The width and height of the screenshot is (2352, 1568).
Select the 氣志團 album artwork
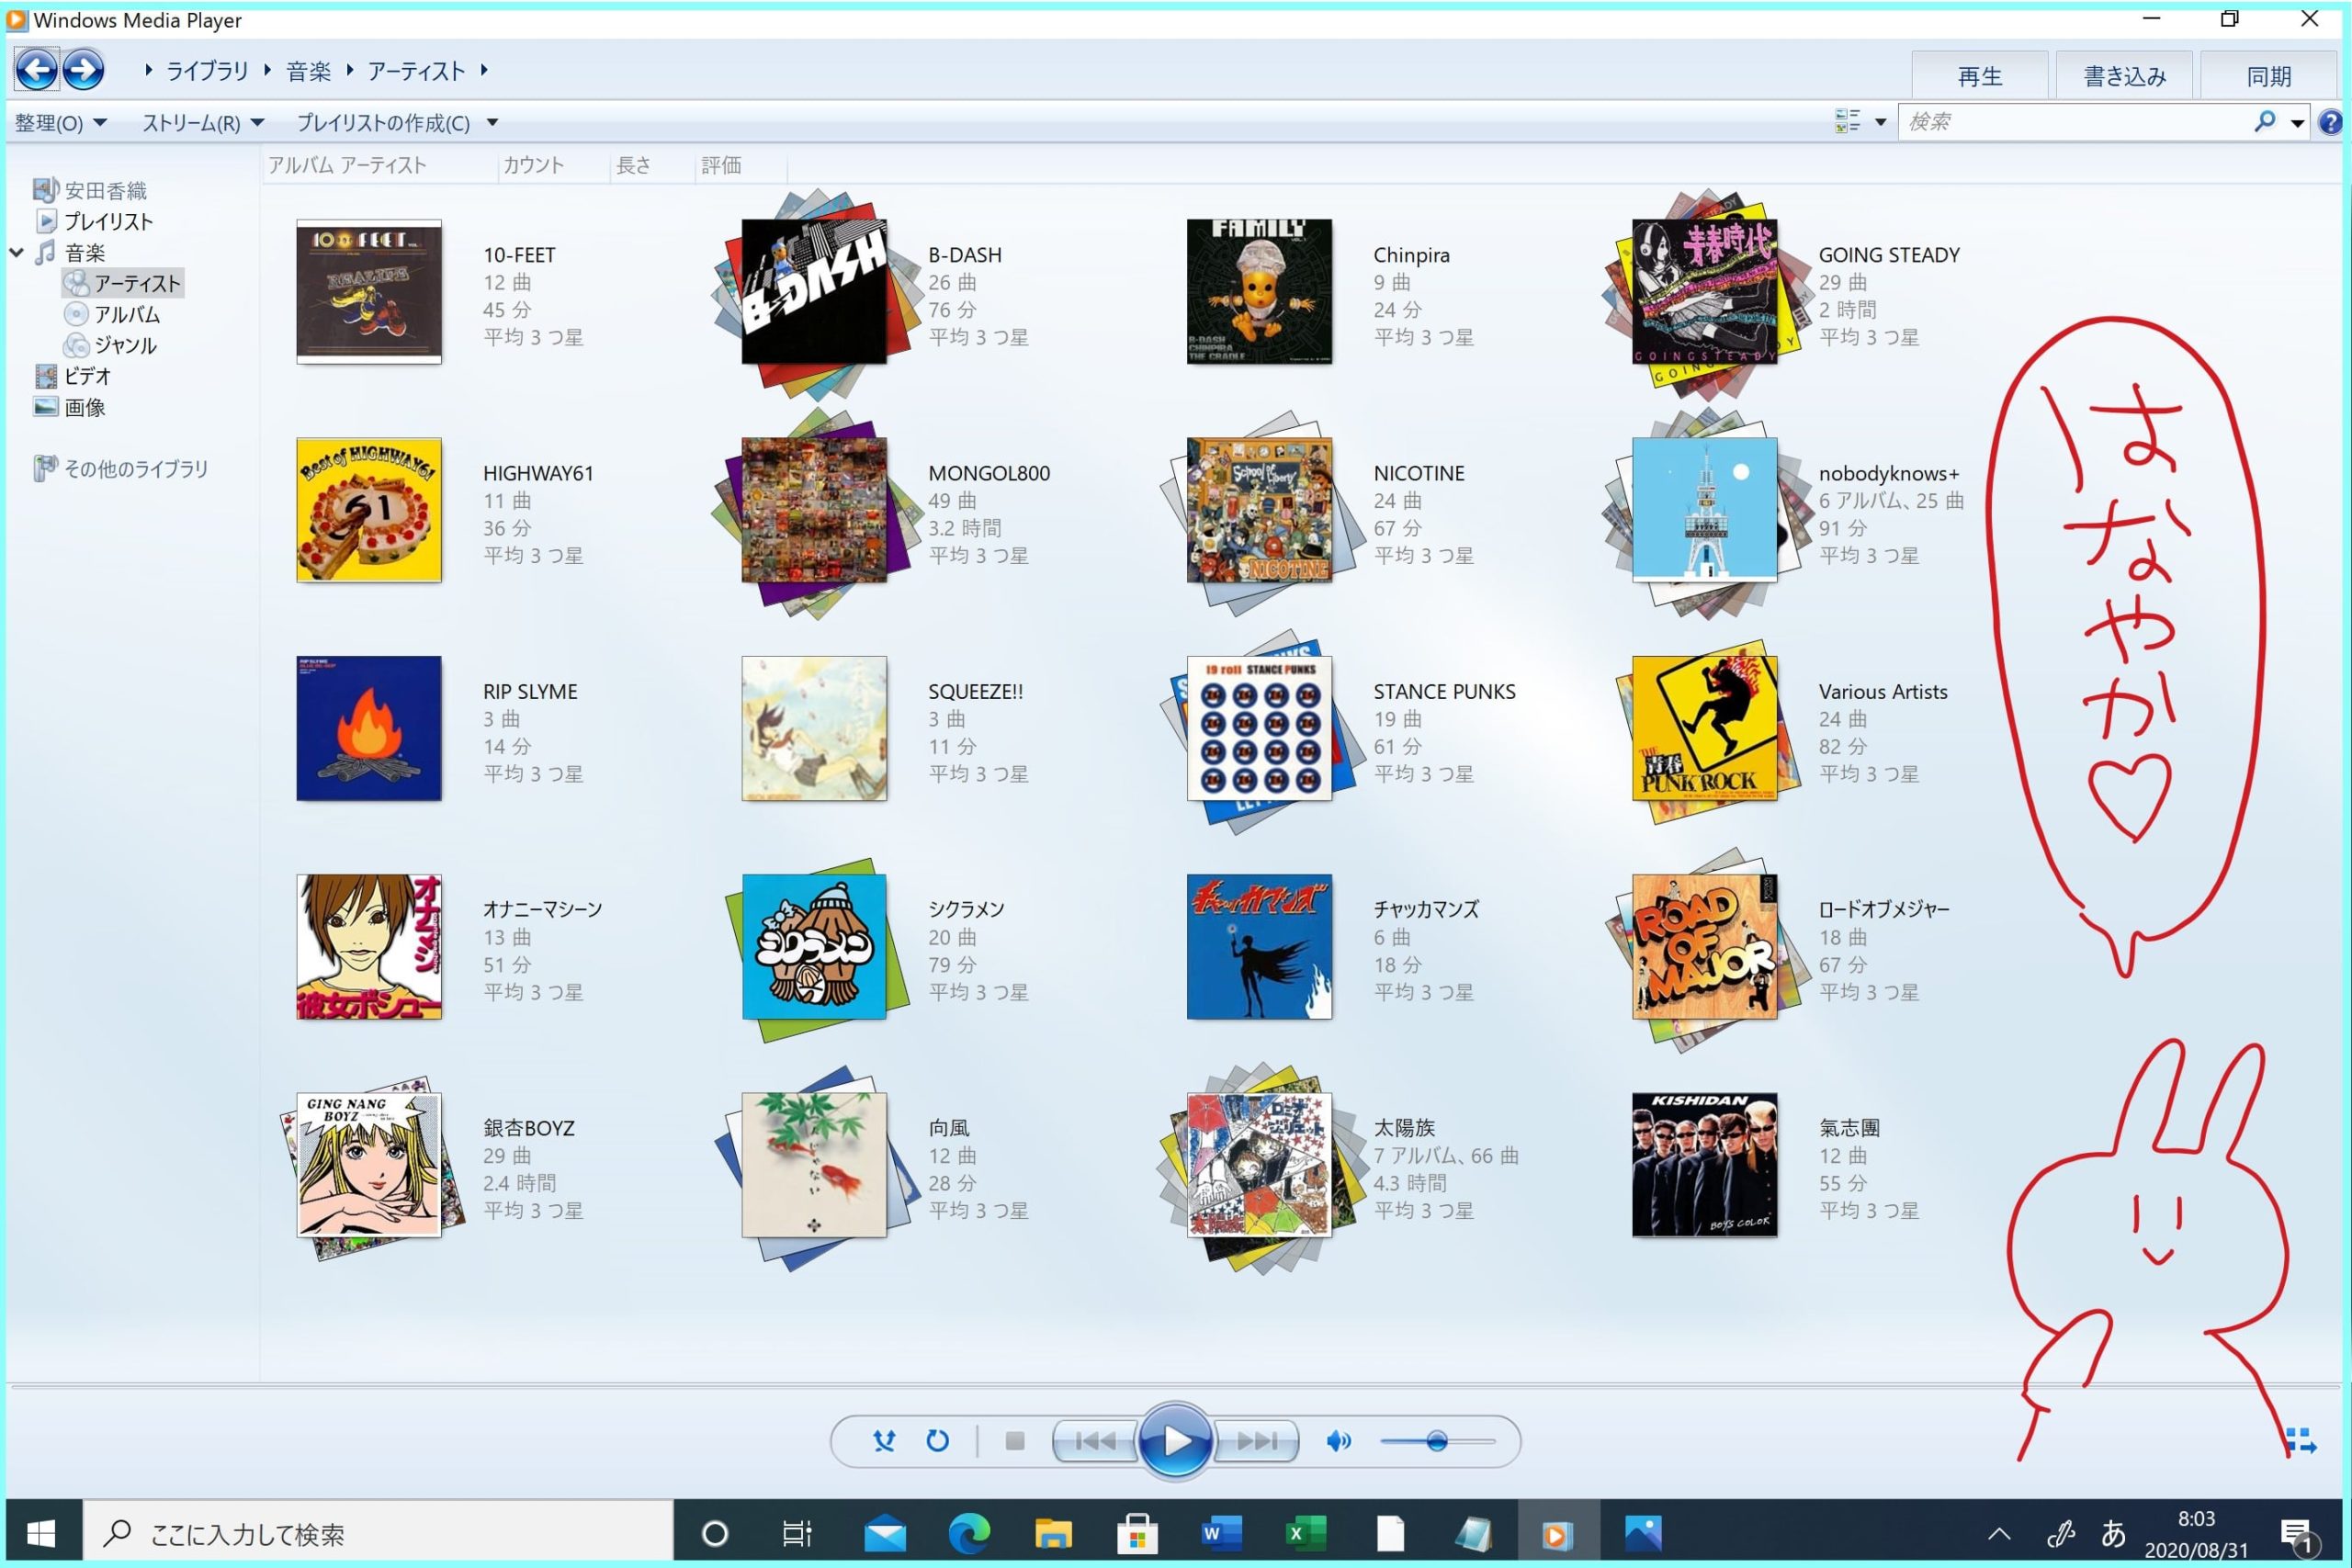point(1705,1165)
